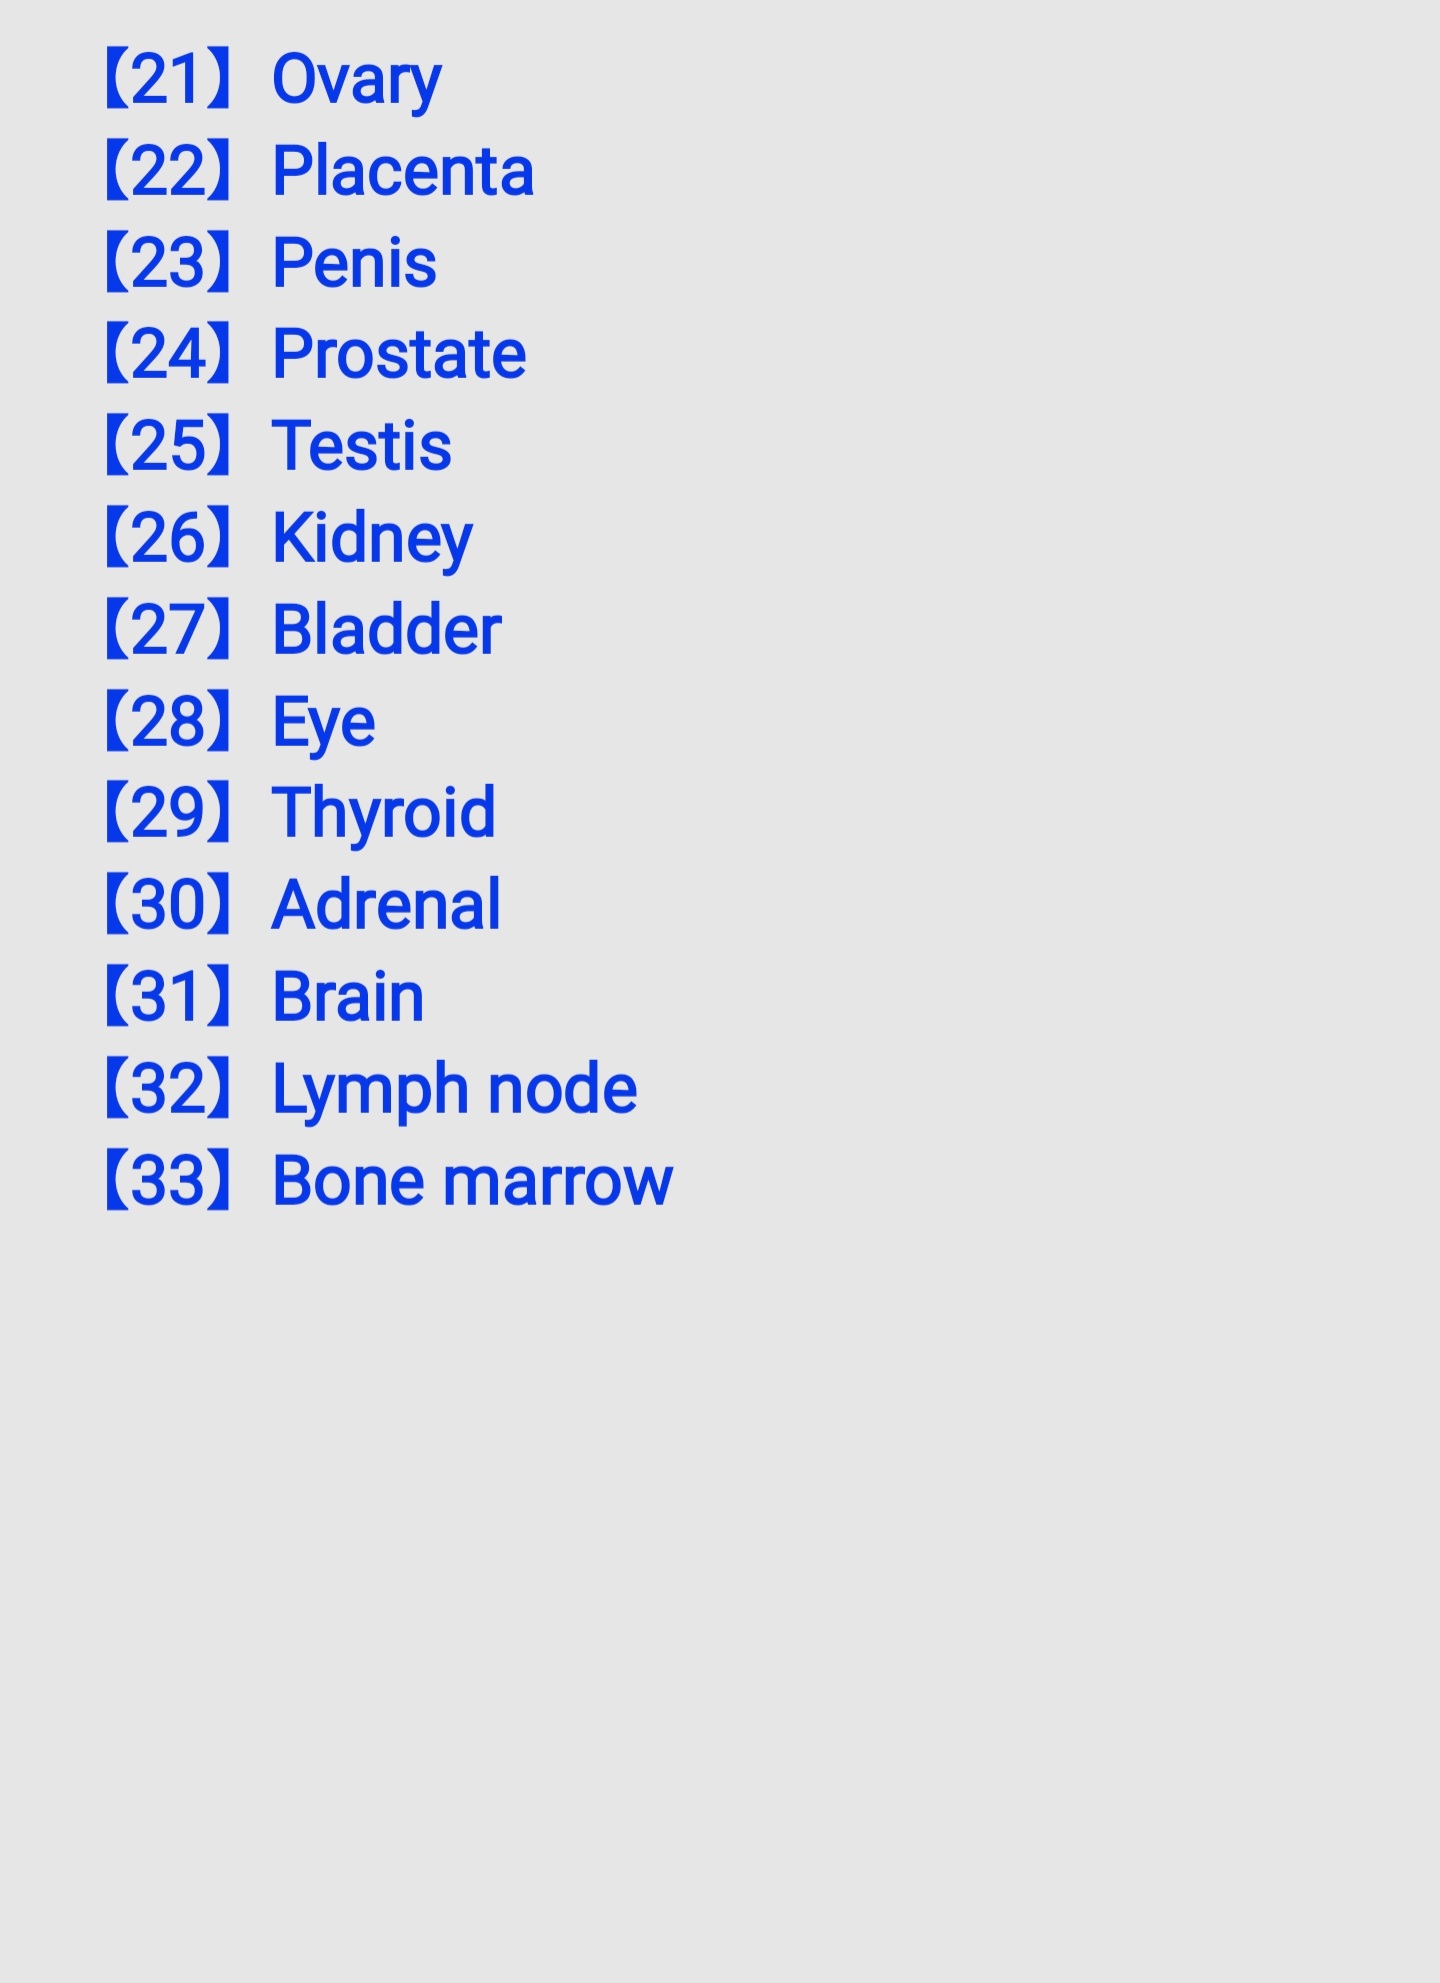Click the 【24】 list number
The image size is (1440, 1983).
point(169,354)
